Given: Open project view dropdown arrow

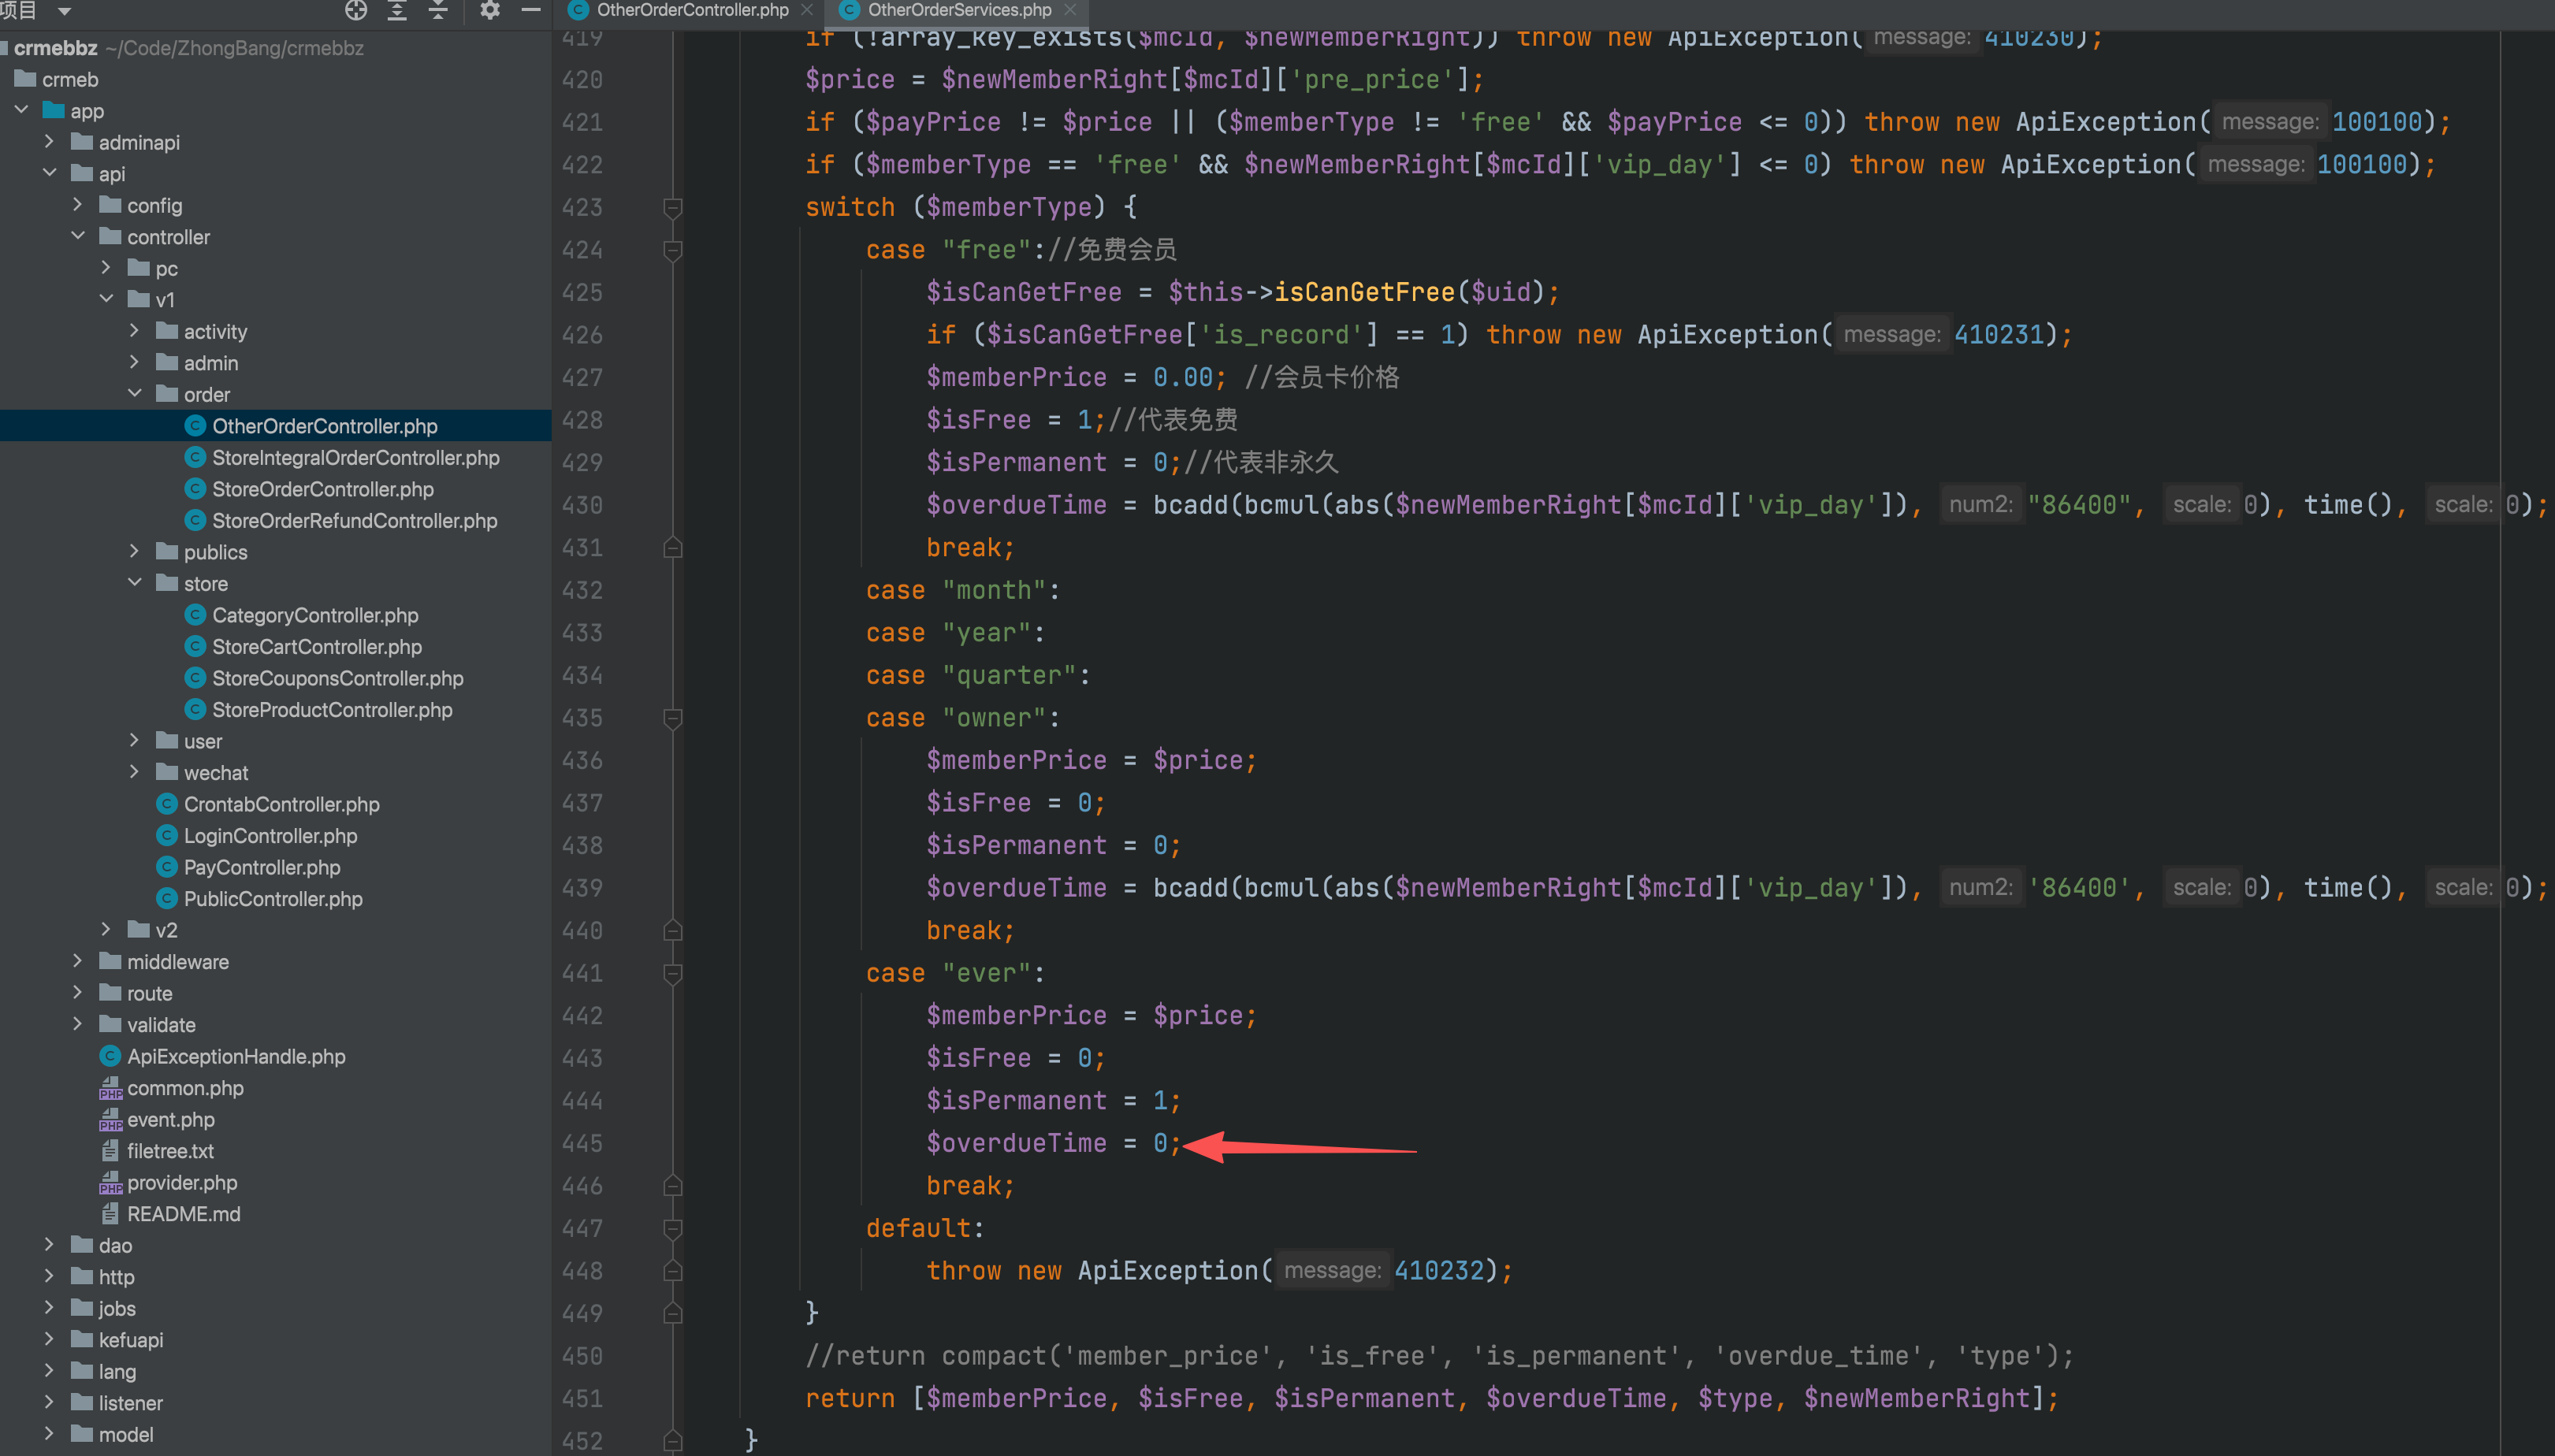Looking at the screenshot, I should 64,11.
